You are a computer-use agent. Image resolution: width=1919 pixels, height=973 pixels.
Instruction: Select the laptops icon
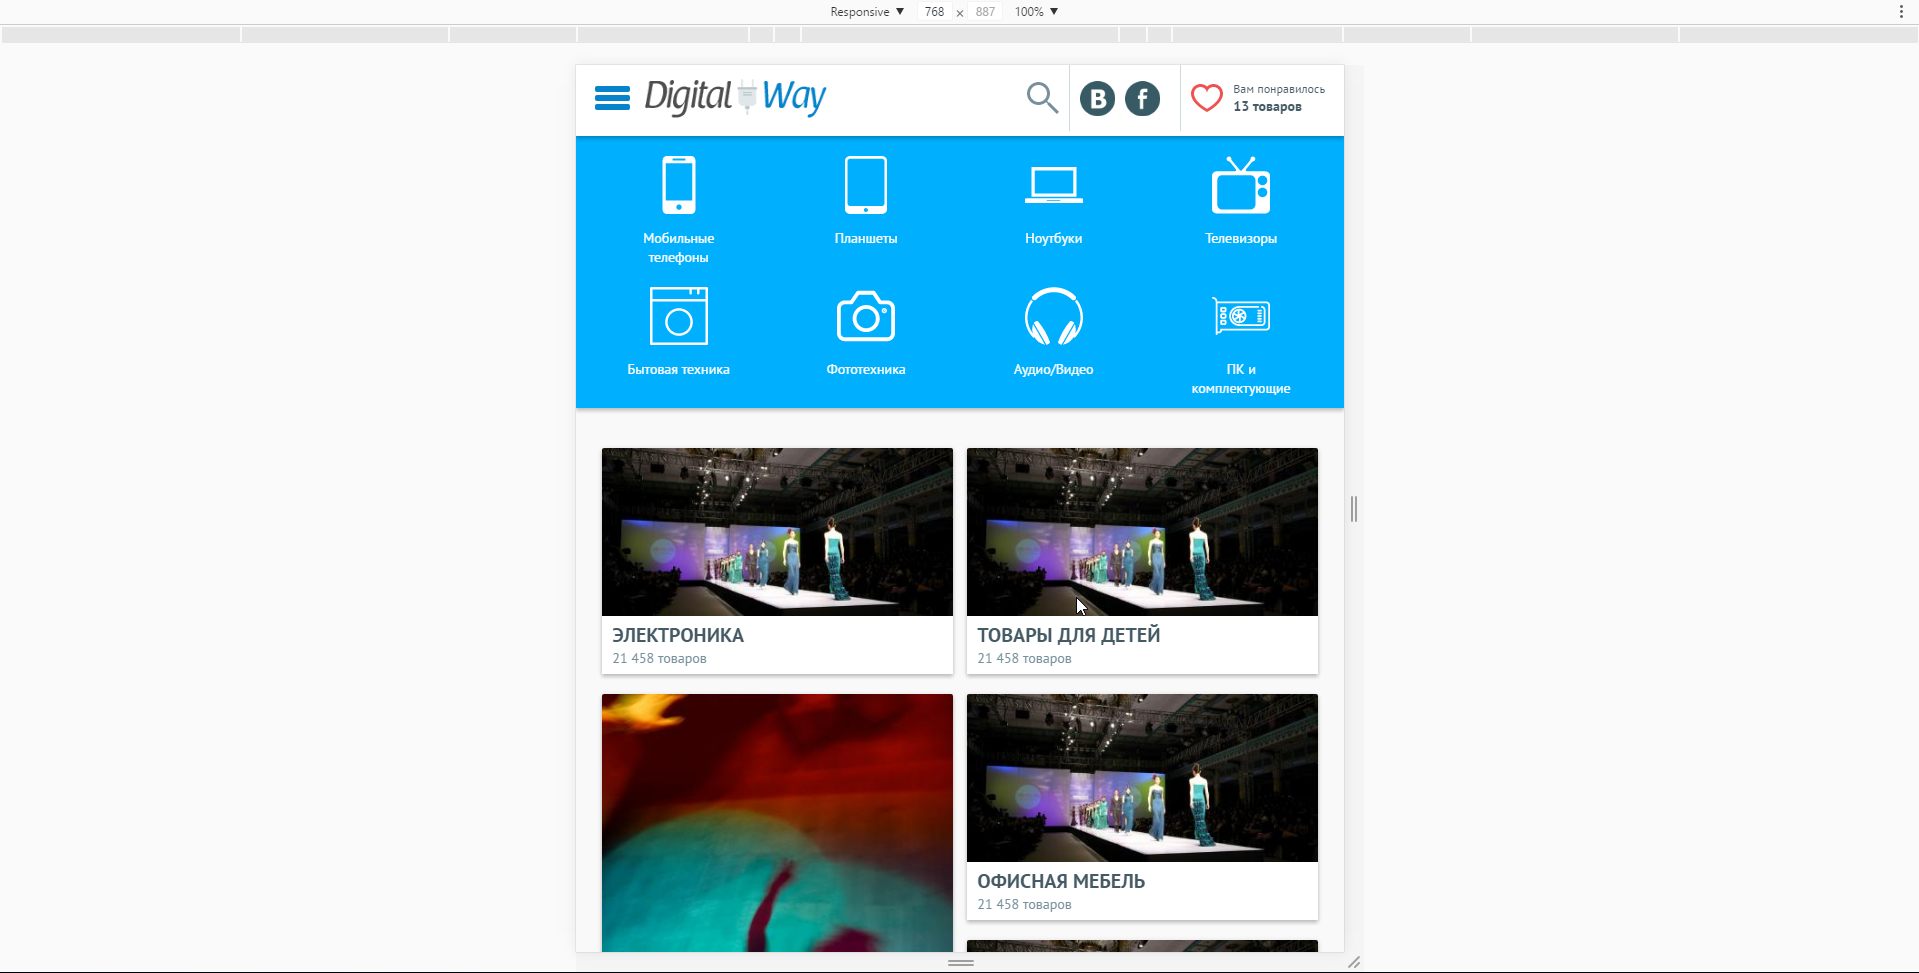coord(1054,186)
